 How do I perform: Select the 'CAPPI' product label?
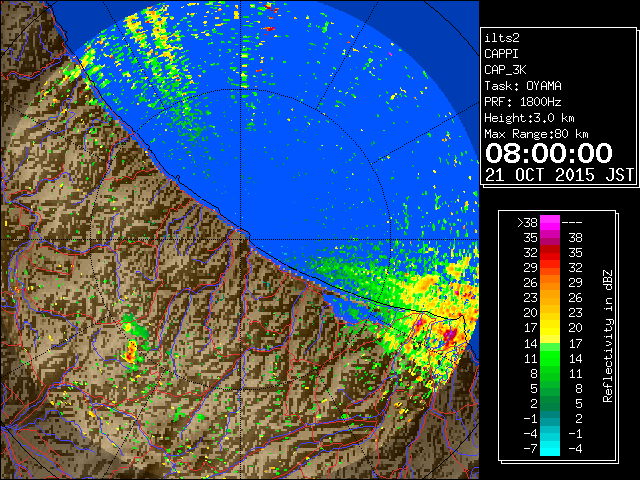[x=501, y=54]
